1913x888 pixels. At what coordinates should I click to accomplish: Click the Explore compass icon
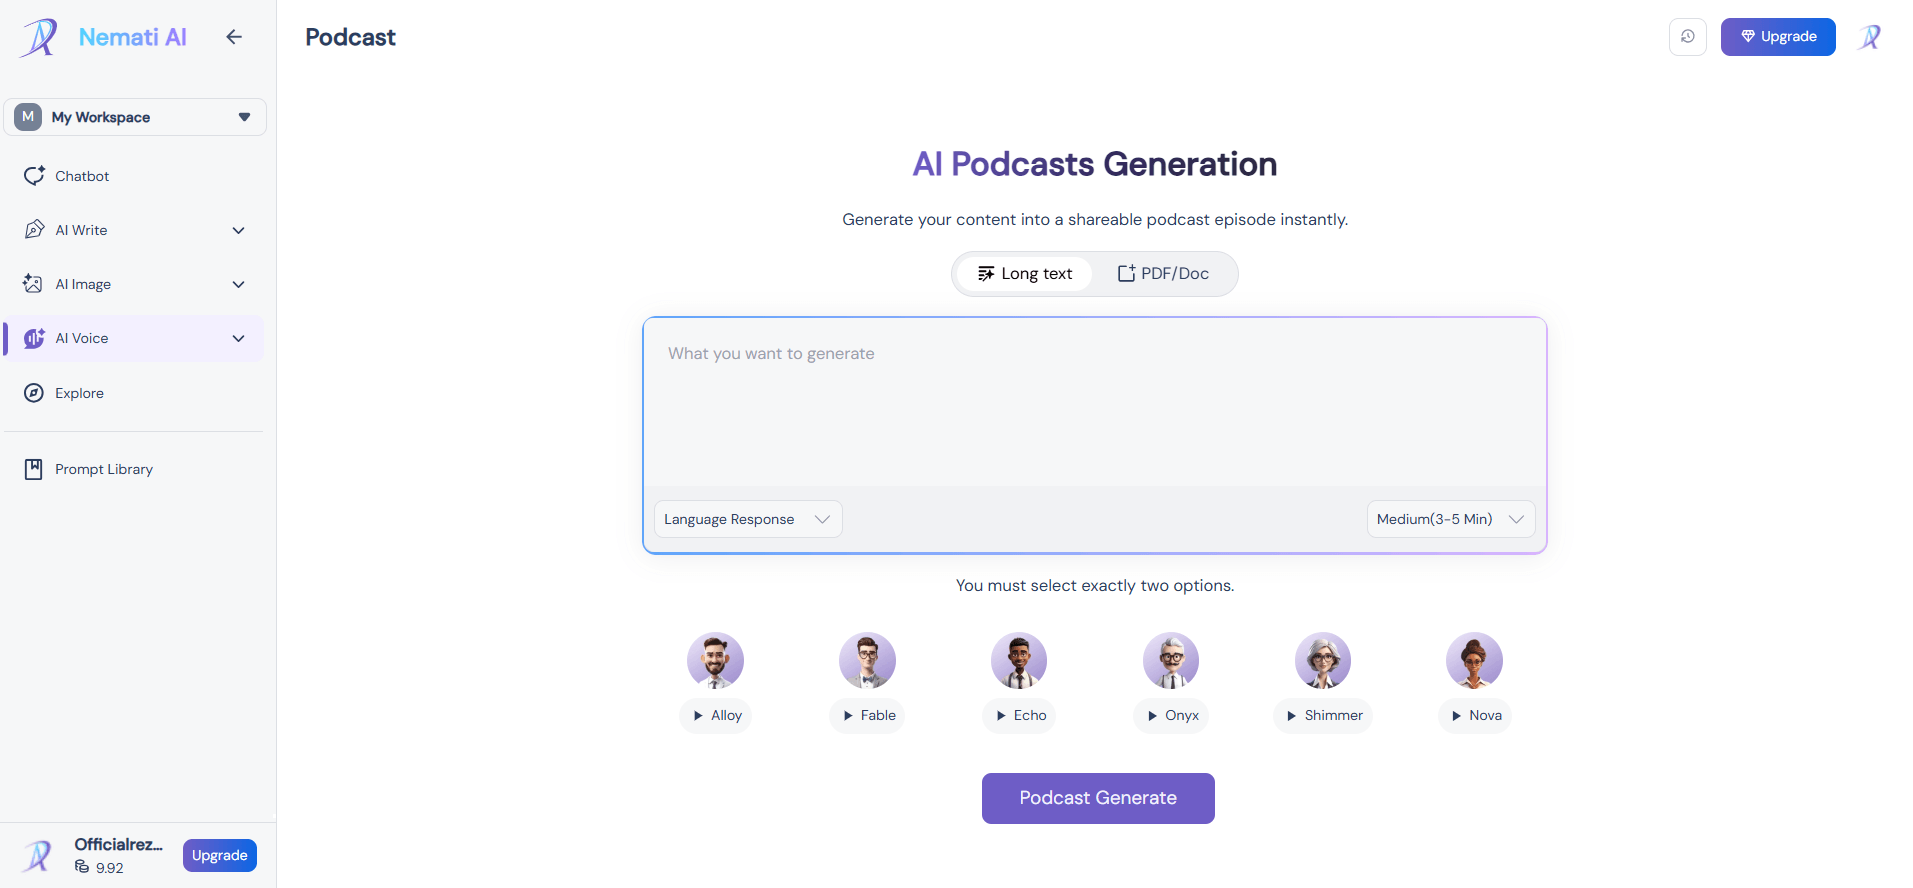(x=34, y=393)
